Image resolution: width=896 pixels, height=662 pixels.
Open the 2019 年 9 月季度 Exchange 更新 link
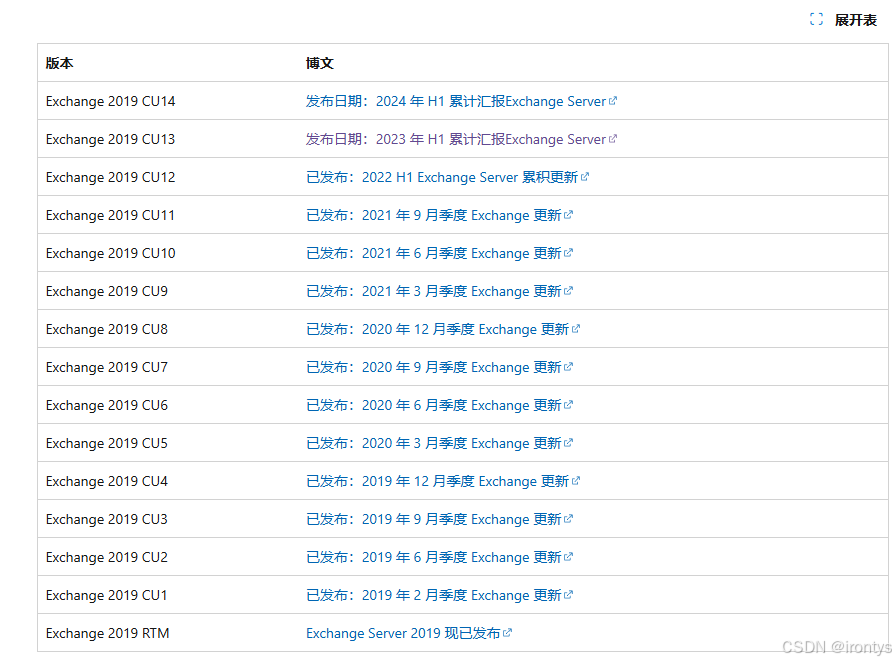pos(439,520)
